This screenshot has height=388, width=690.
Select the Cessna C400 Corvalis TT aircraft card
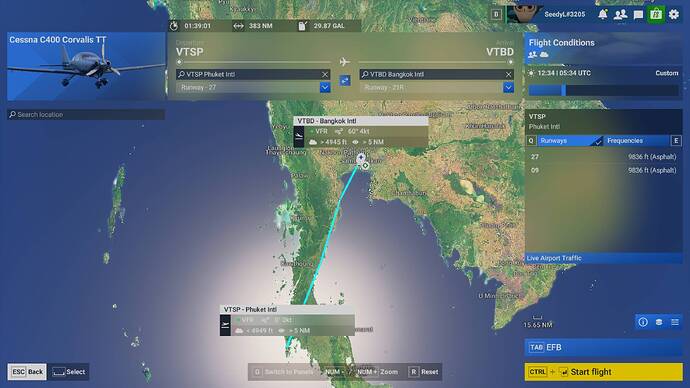click(86, 66)
